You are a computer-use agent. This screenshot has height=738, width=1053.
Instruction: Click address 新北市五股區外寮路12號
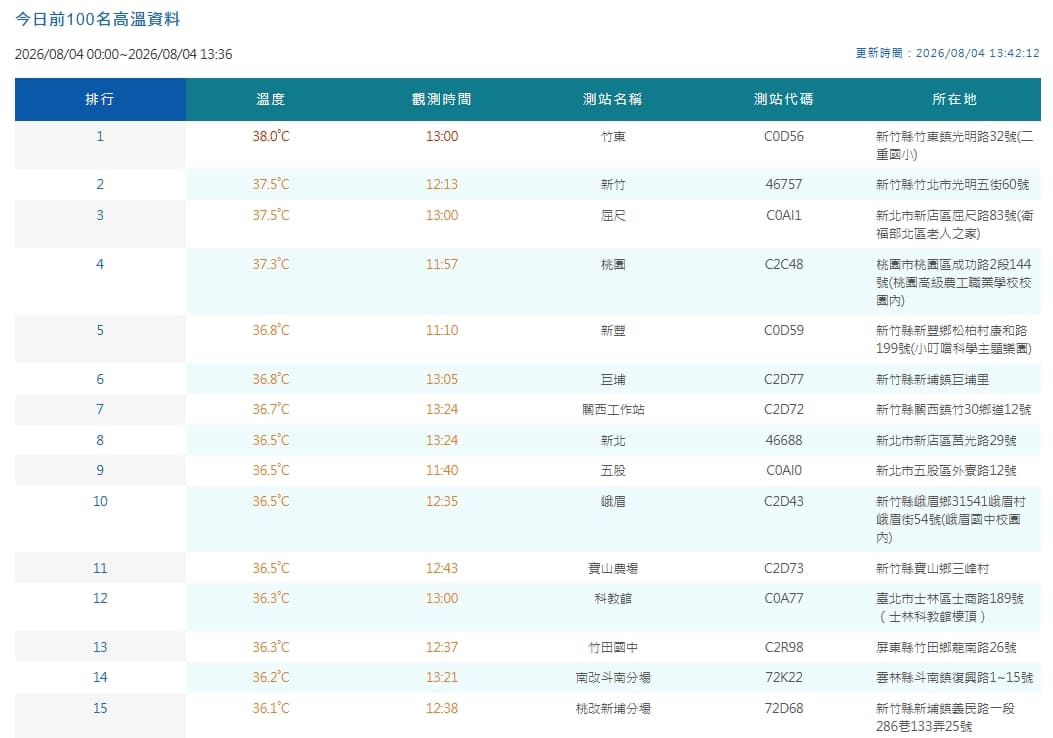coord(946,471)
